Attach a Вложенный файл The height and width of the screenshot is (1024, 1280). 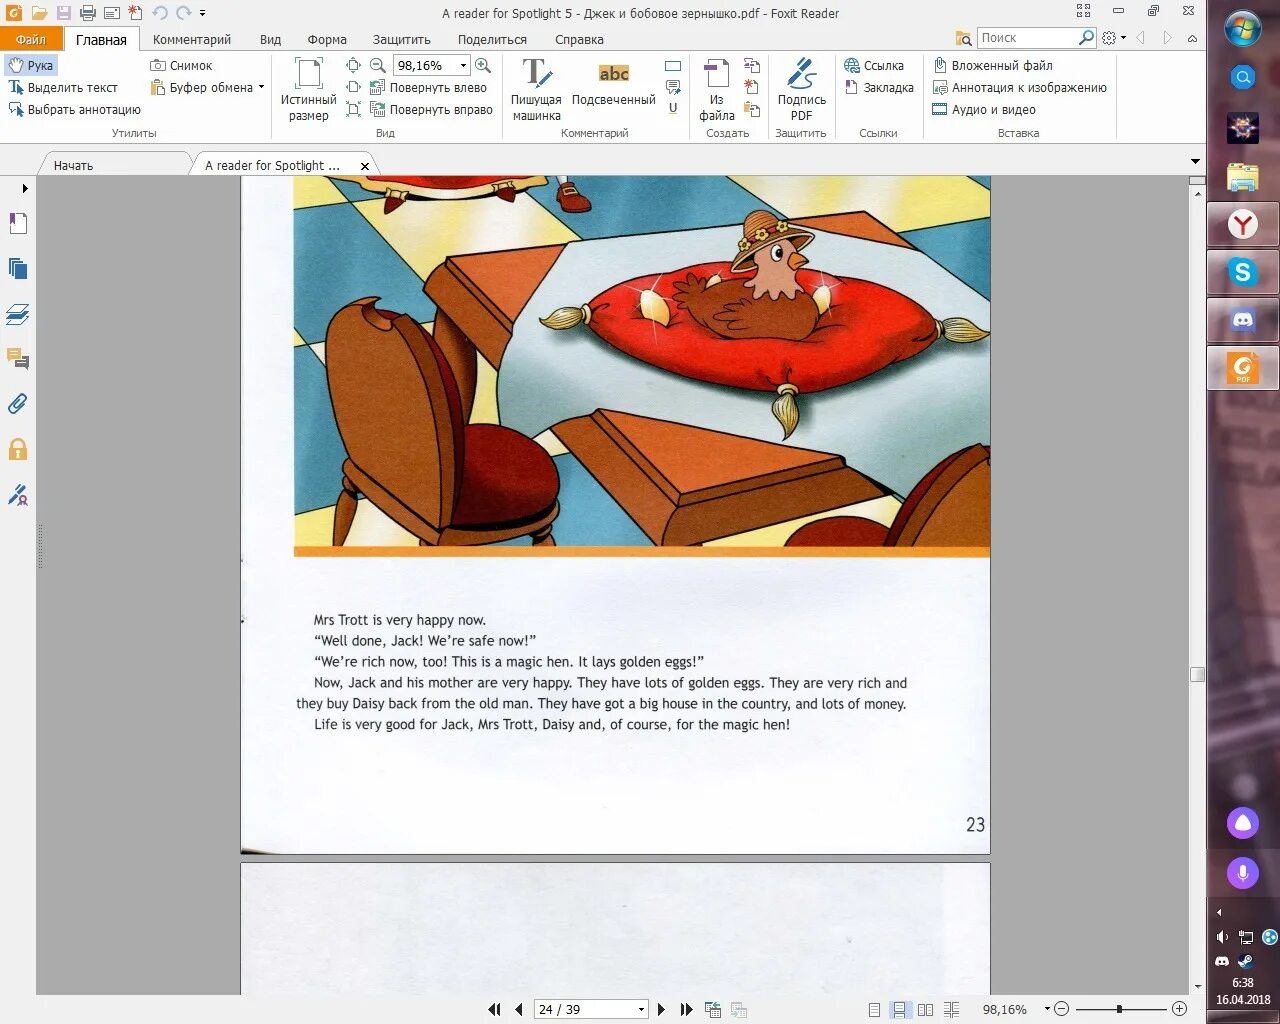point(992,65)
